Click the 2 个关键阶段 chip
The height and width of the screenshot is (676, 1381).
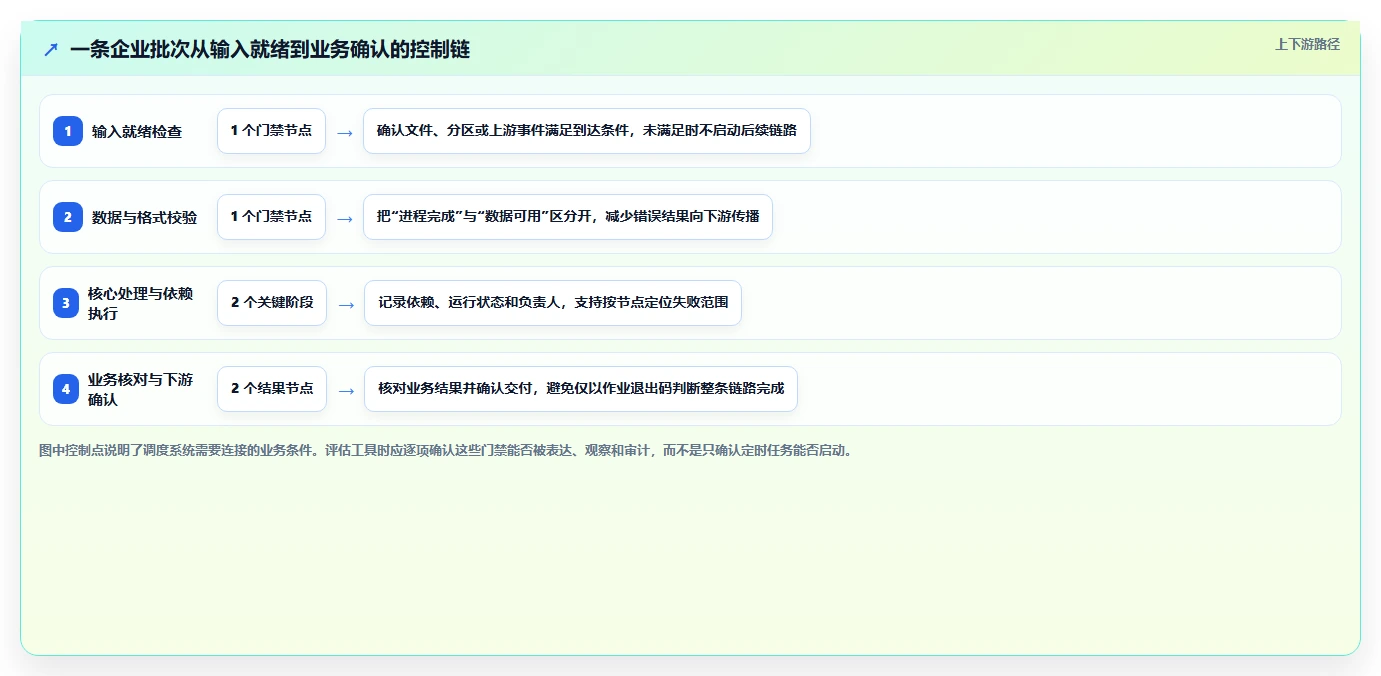272,303
